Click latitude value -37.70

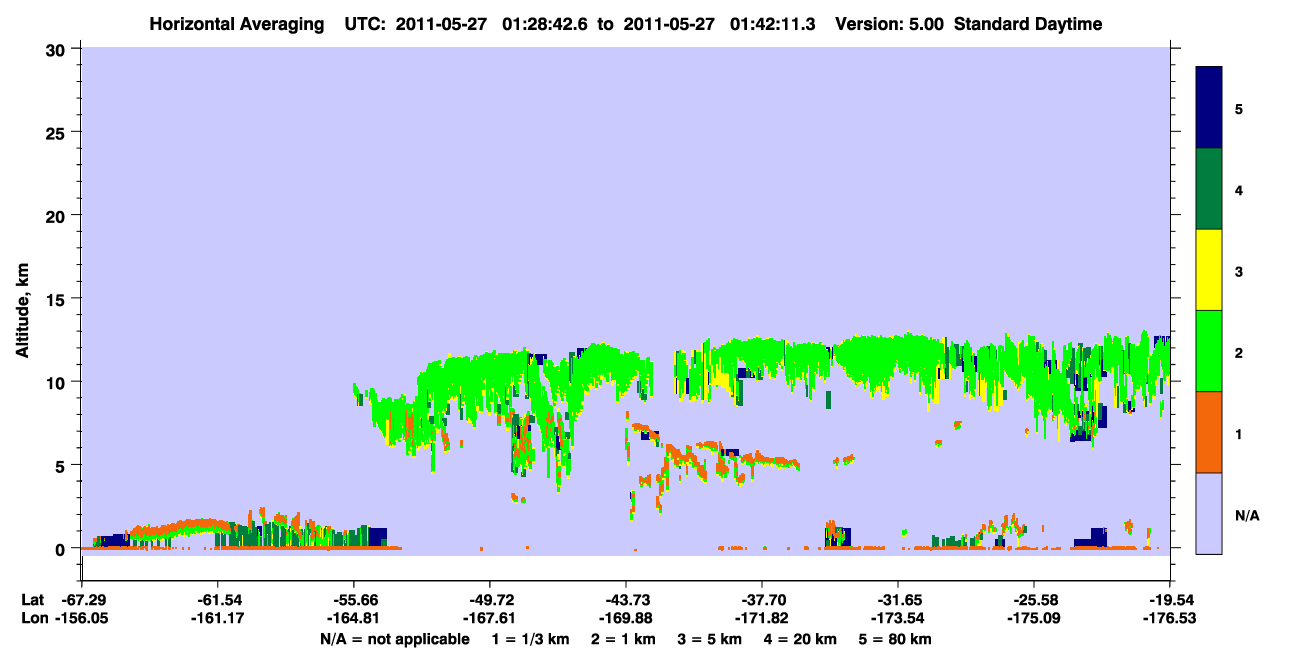point(762,600)
